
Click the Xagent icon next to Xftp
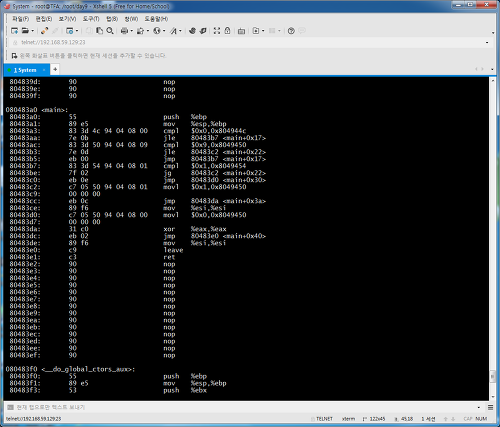(203, 31)
